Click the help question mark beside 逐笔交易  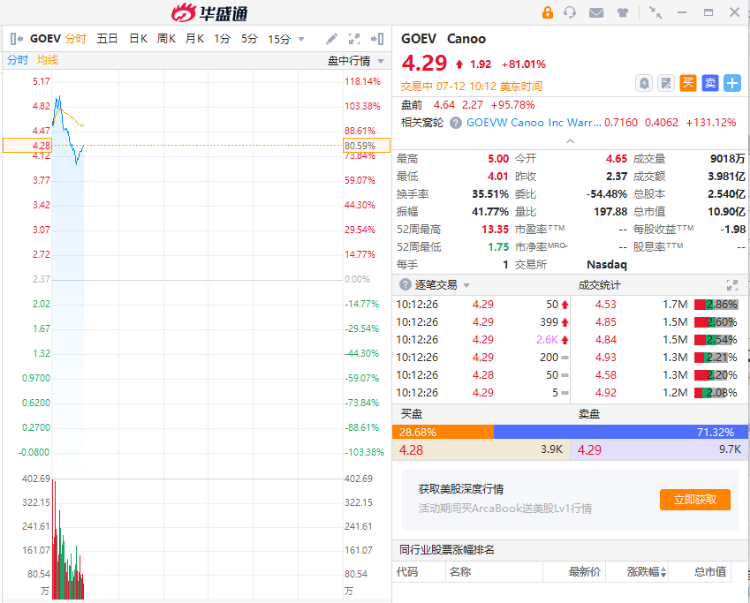tap(404, 285)
